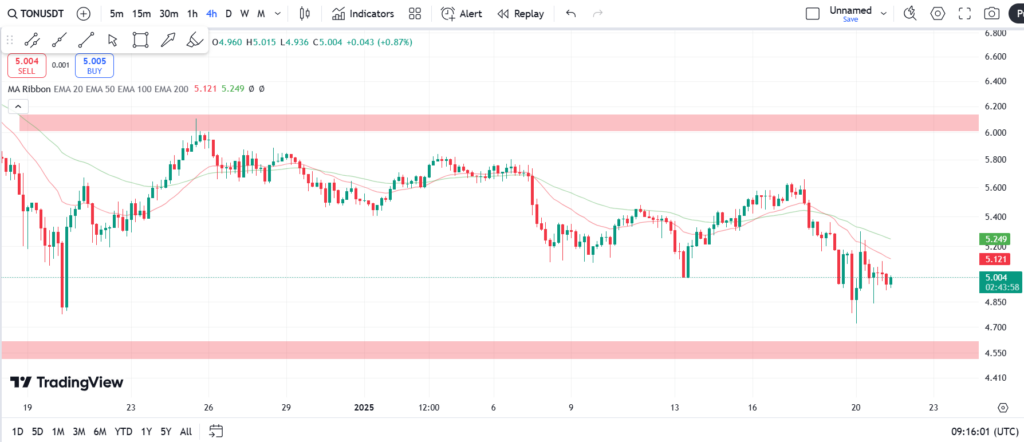Select the 1M date range tab
The height and width of the screenshot is (442, 1024).
click(x=59, y=431)
